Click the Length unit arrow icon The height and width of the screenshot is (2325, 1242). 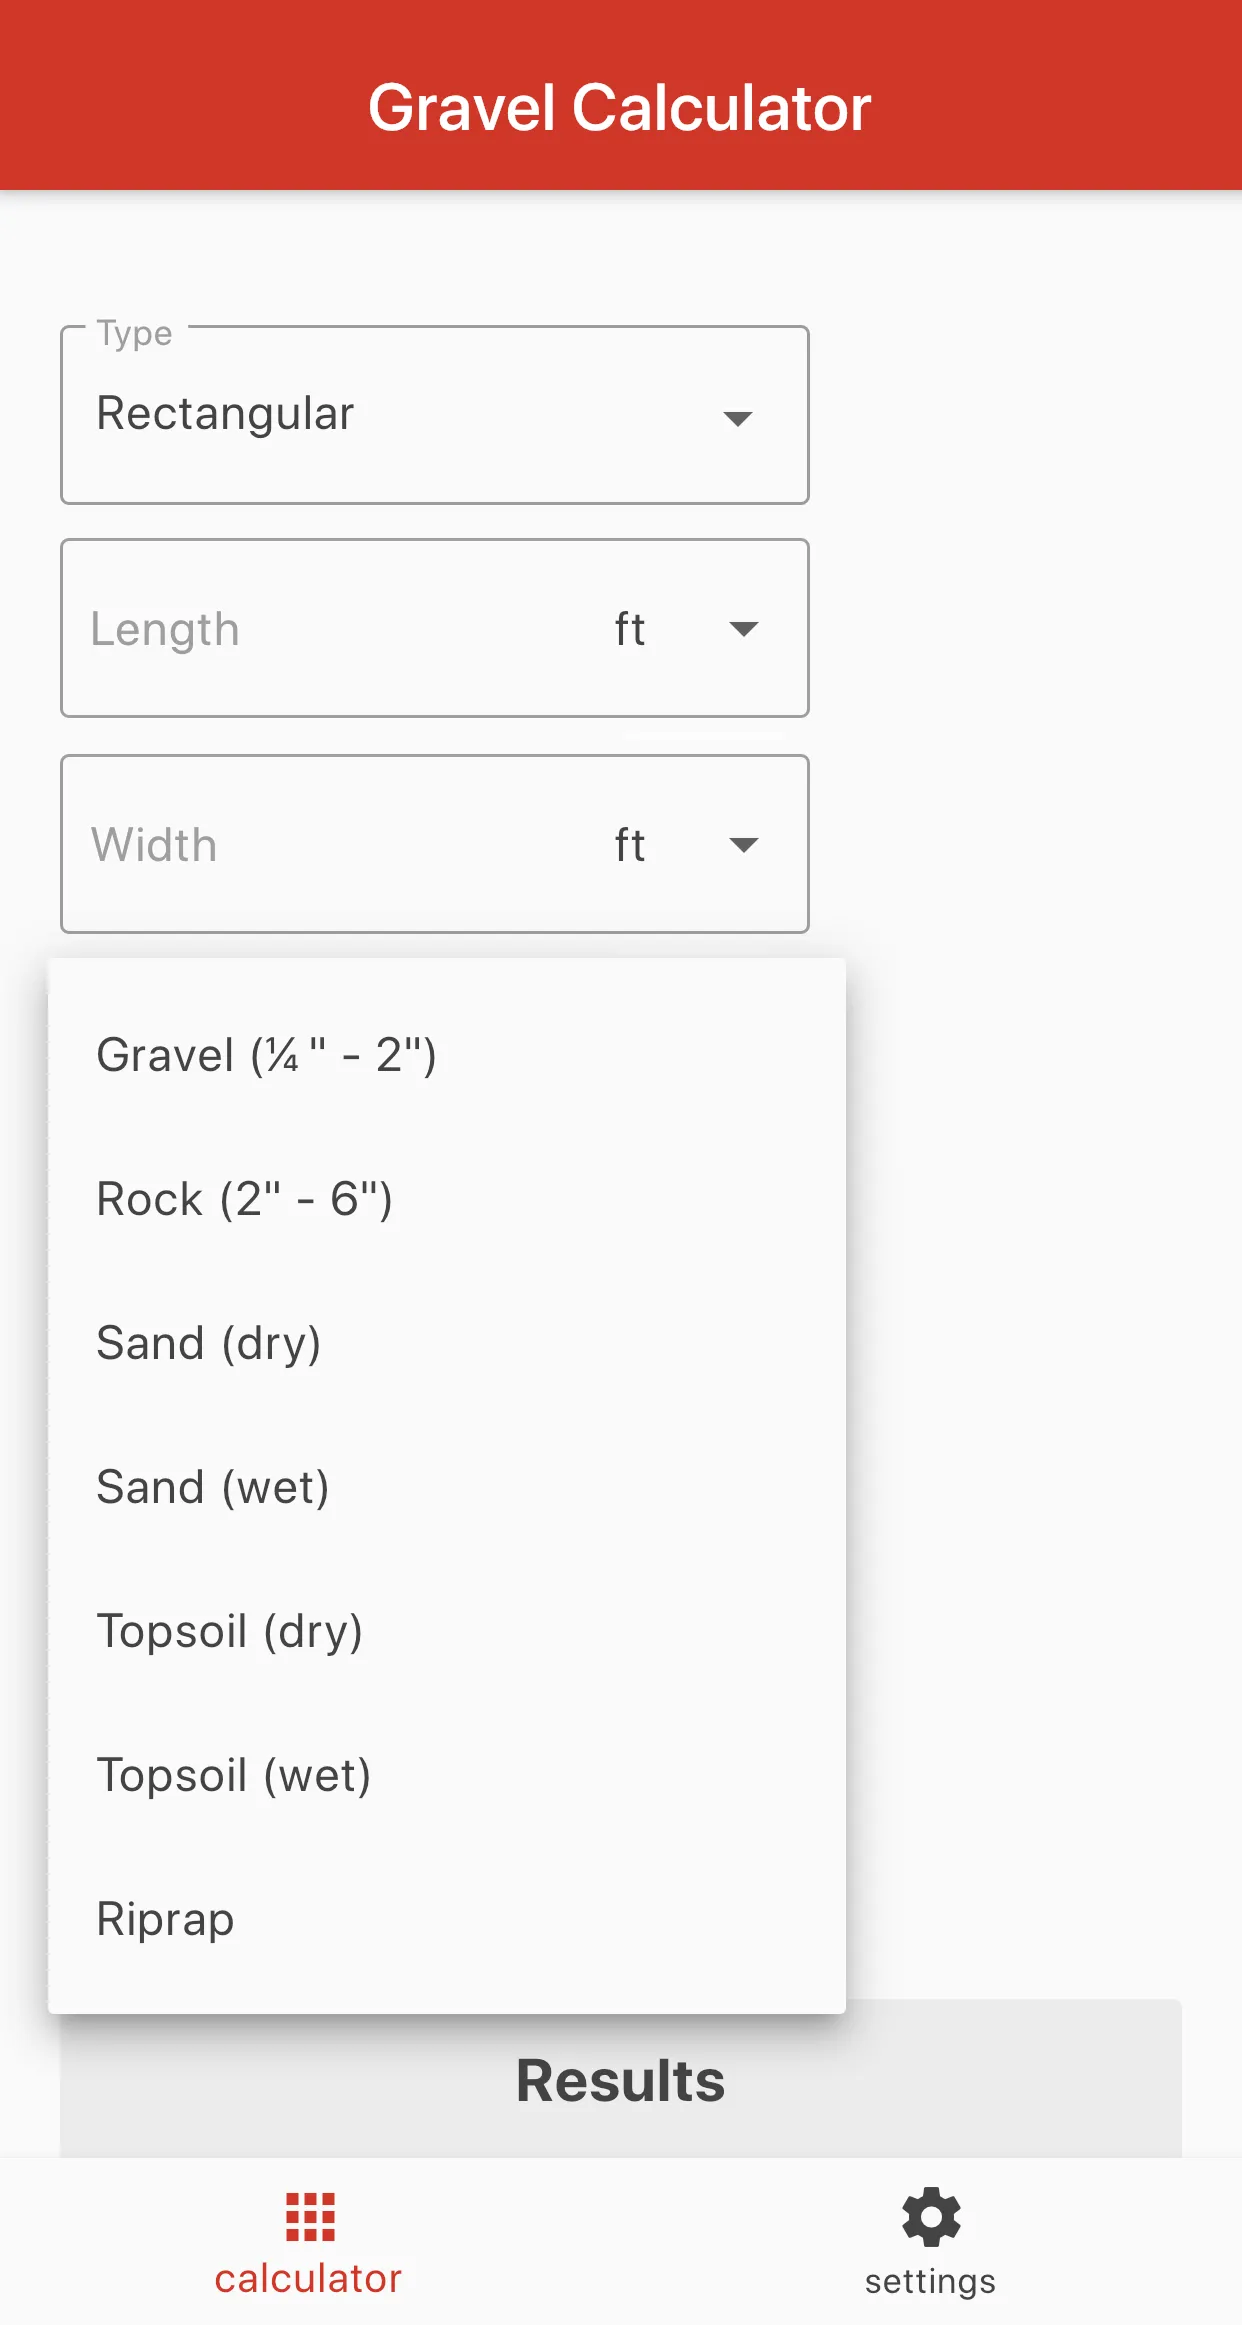pos(744,629)
